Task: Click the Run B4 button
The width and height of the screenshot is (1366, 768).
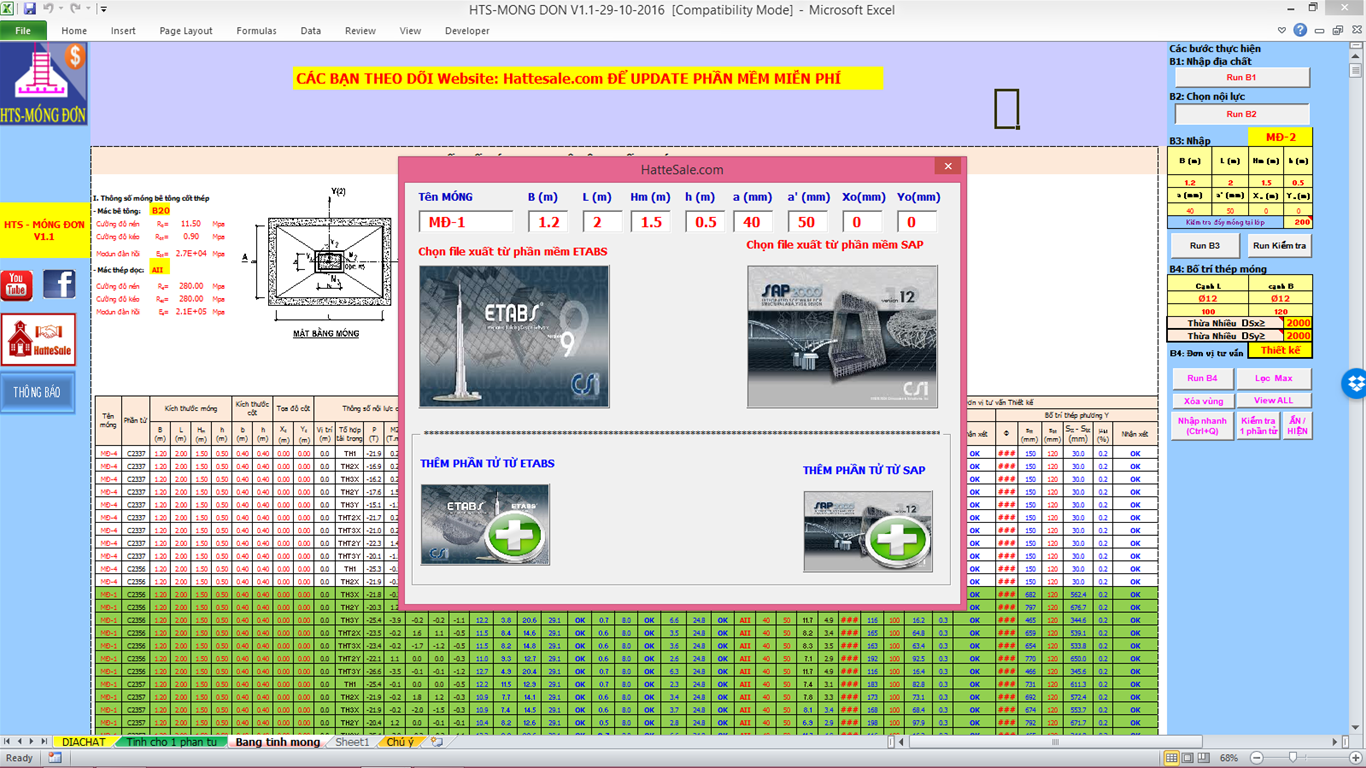Action: pos(1202,379)
